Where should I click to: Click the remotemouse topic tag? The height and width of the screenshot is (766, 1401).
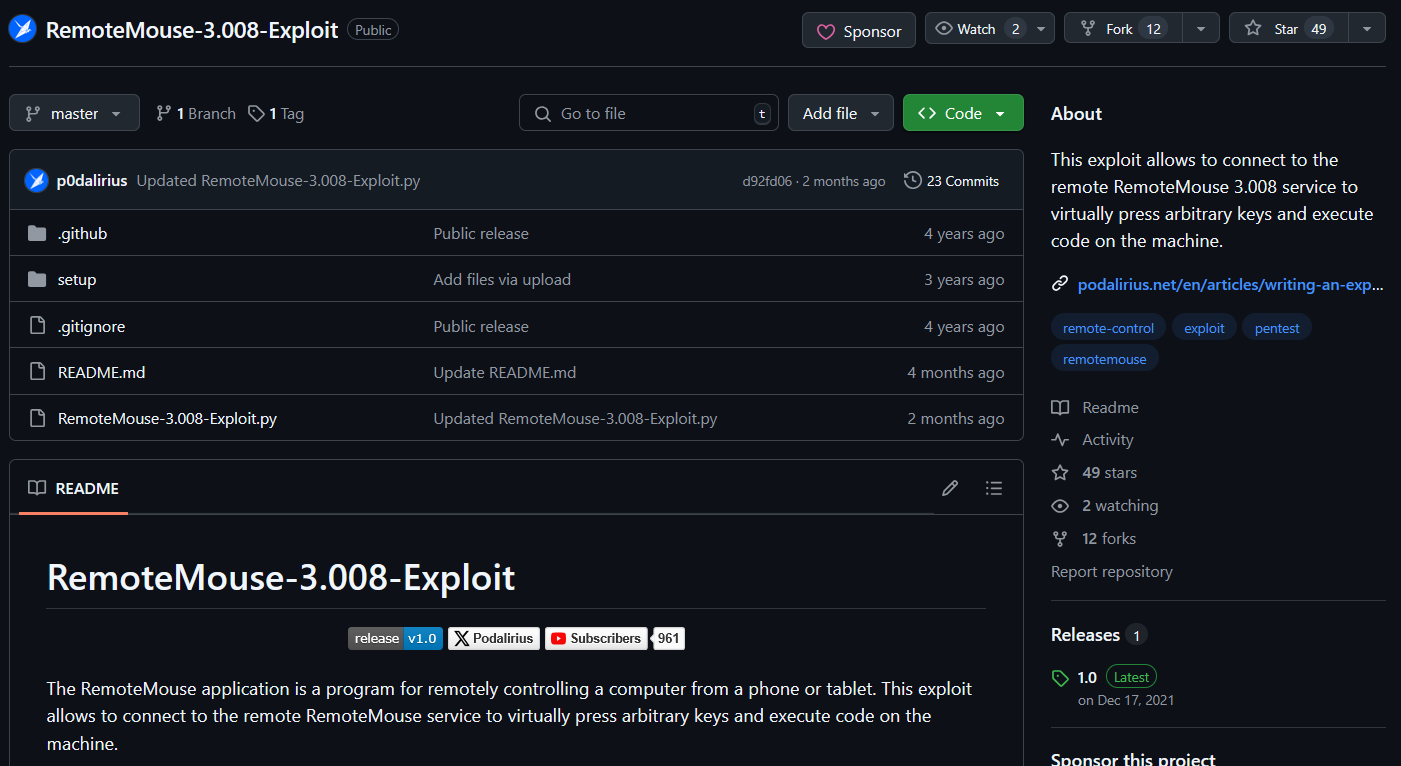coord(1105,358)
